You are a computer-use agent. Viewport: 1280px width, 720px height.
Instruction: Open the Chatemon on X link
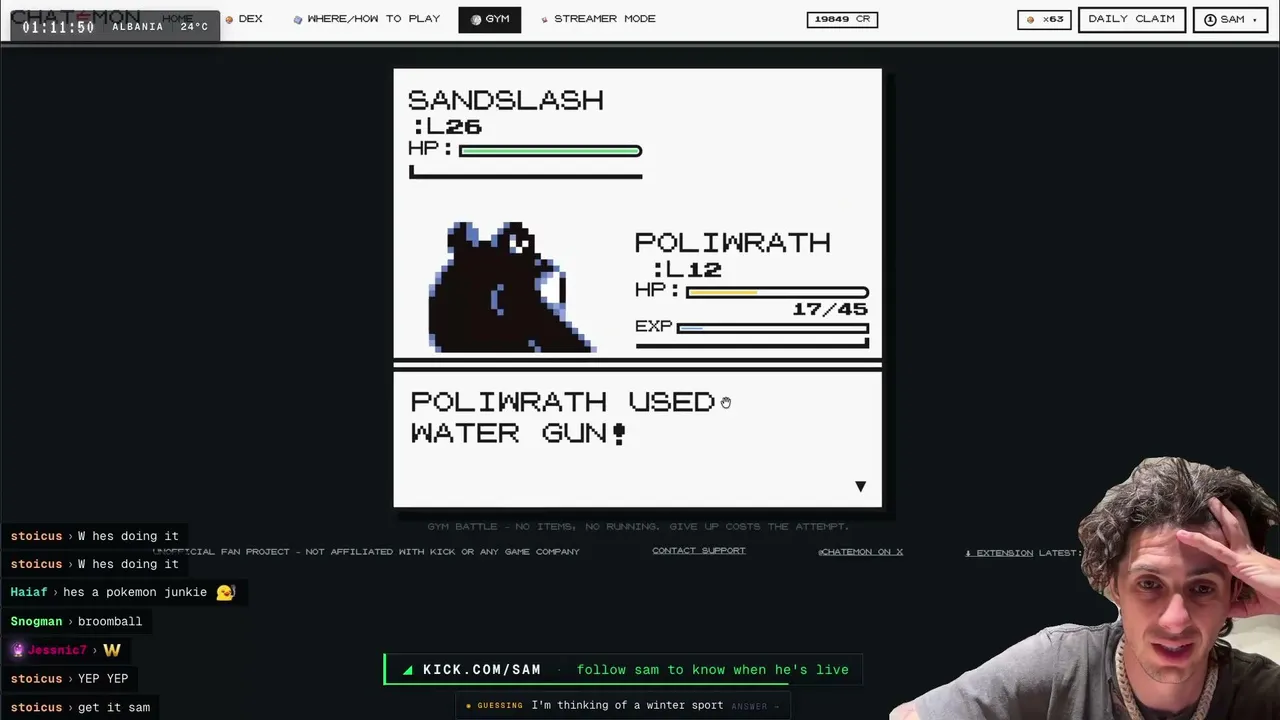tap(860, 552)
